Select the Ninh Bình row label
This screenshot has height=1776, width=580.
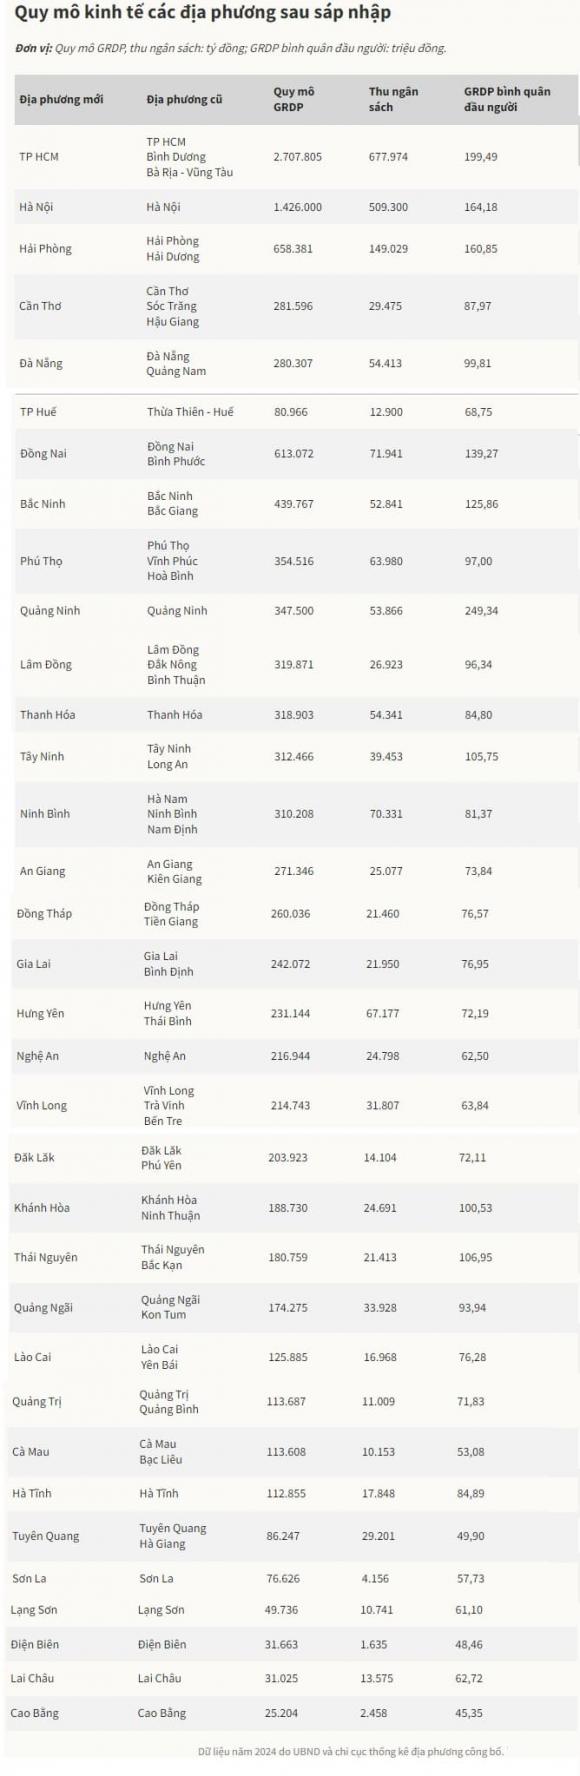pyautogui.click(x=45, y=814)
